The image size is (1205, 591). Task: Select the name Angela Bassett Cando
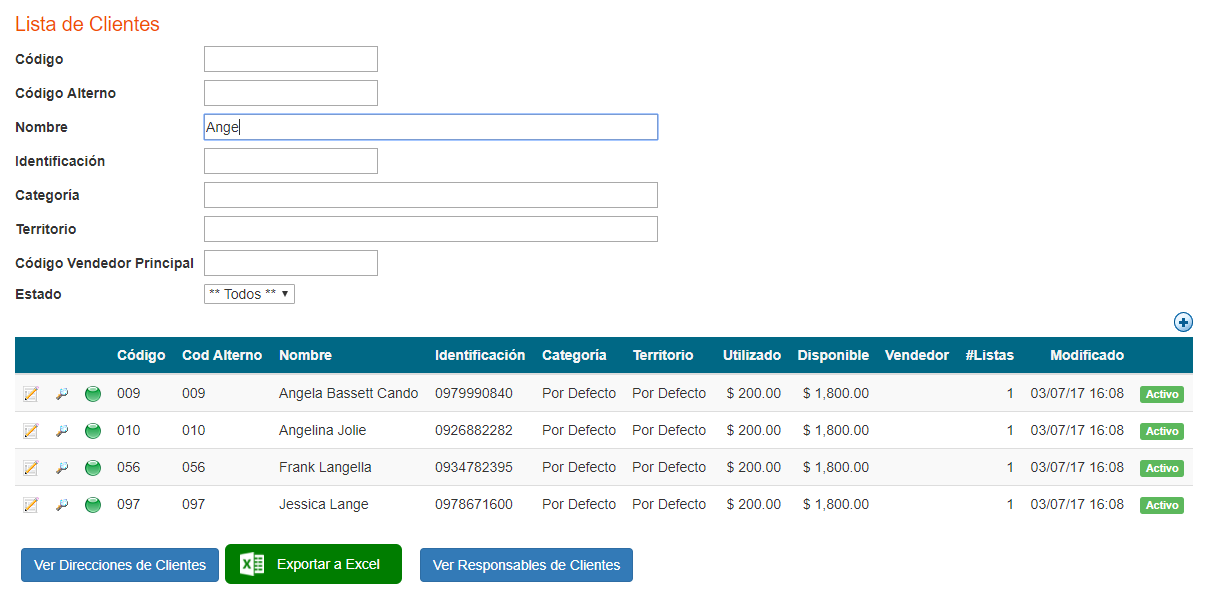(349, 393)
